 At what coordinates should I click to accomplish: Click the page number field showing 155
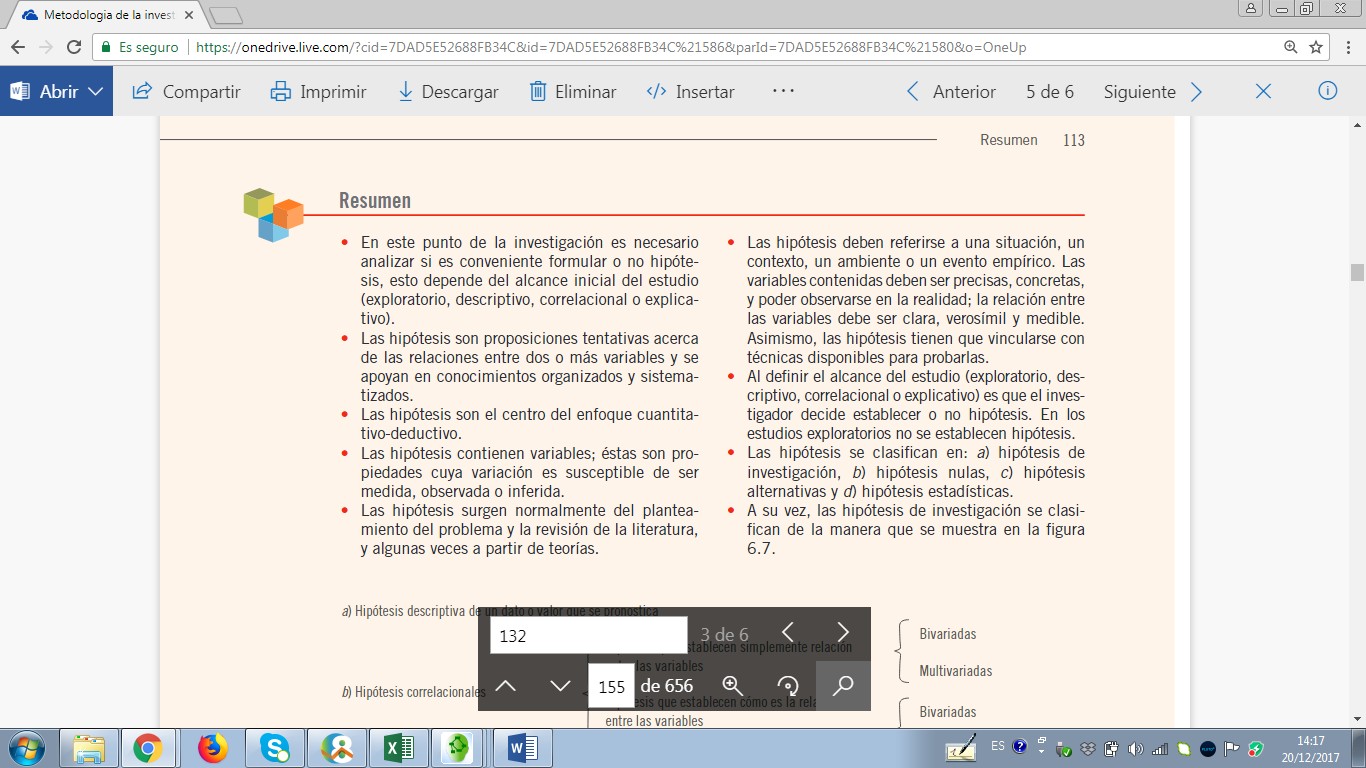(x=611, y=687)
